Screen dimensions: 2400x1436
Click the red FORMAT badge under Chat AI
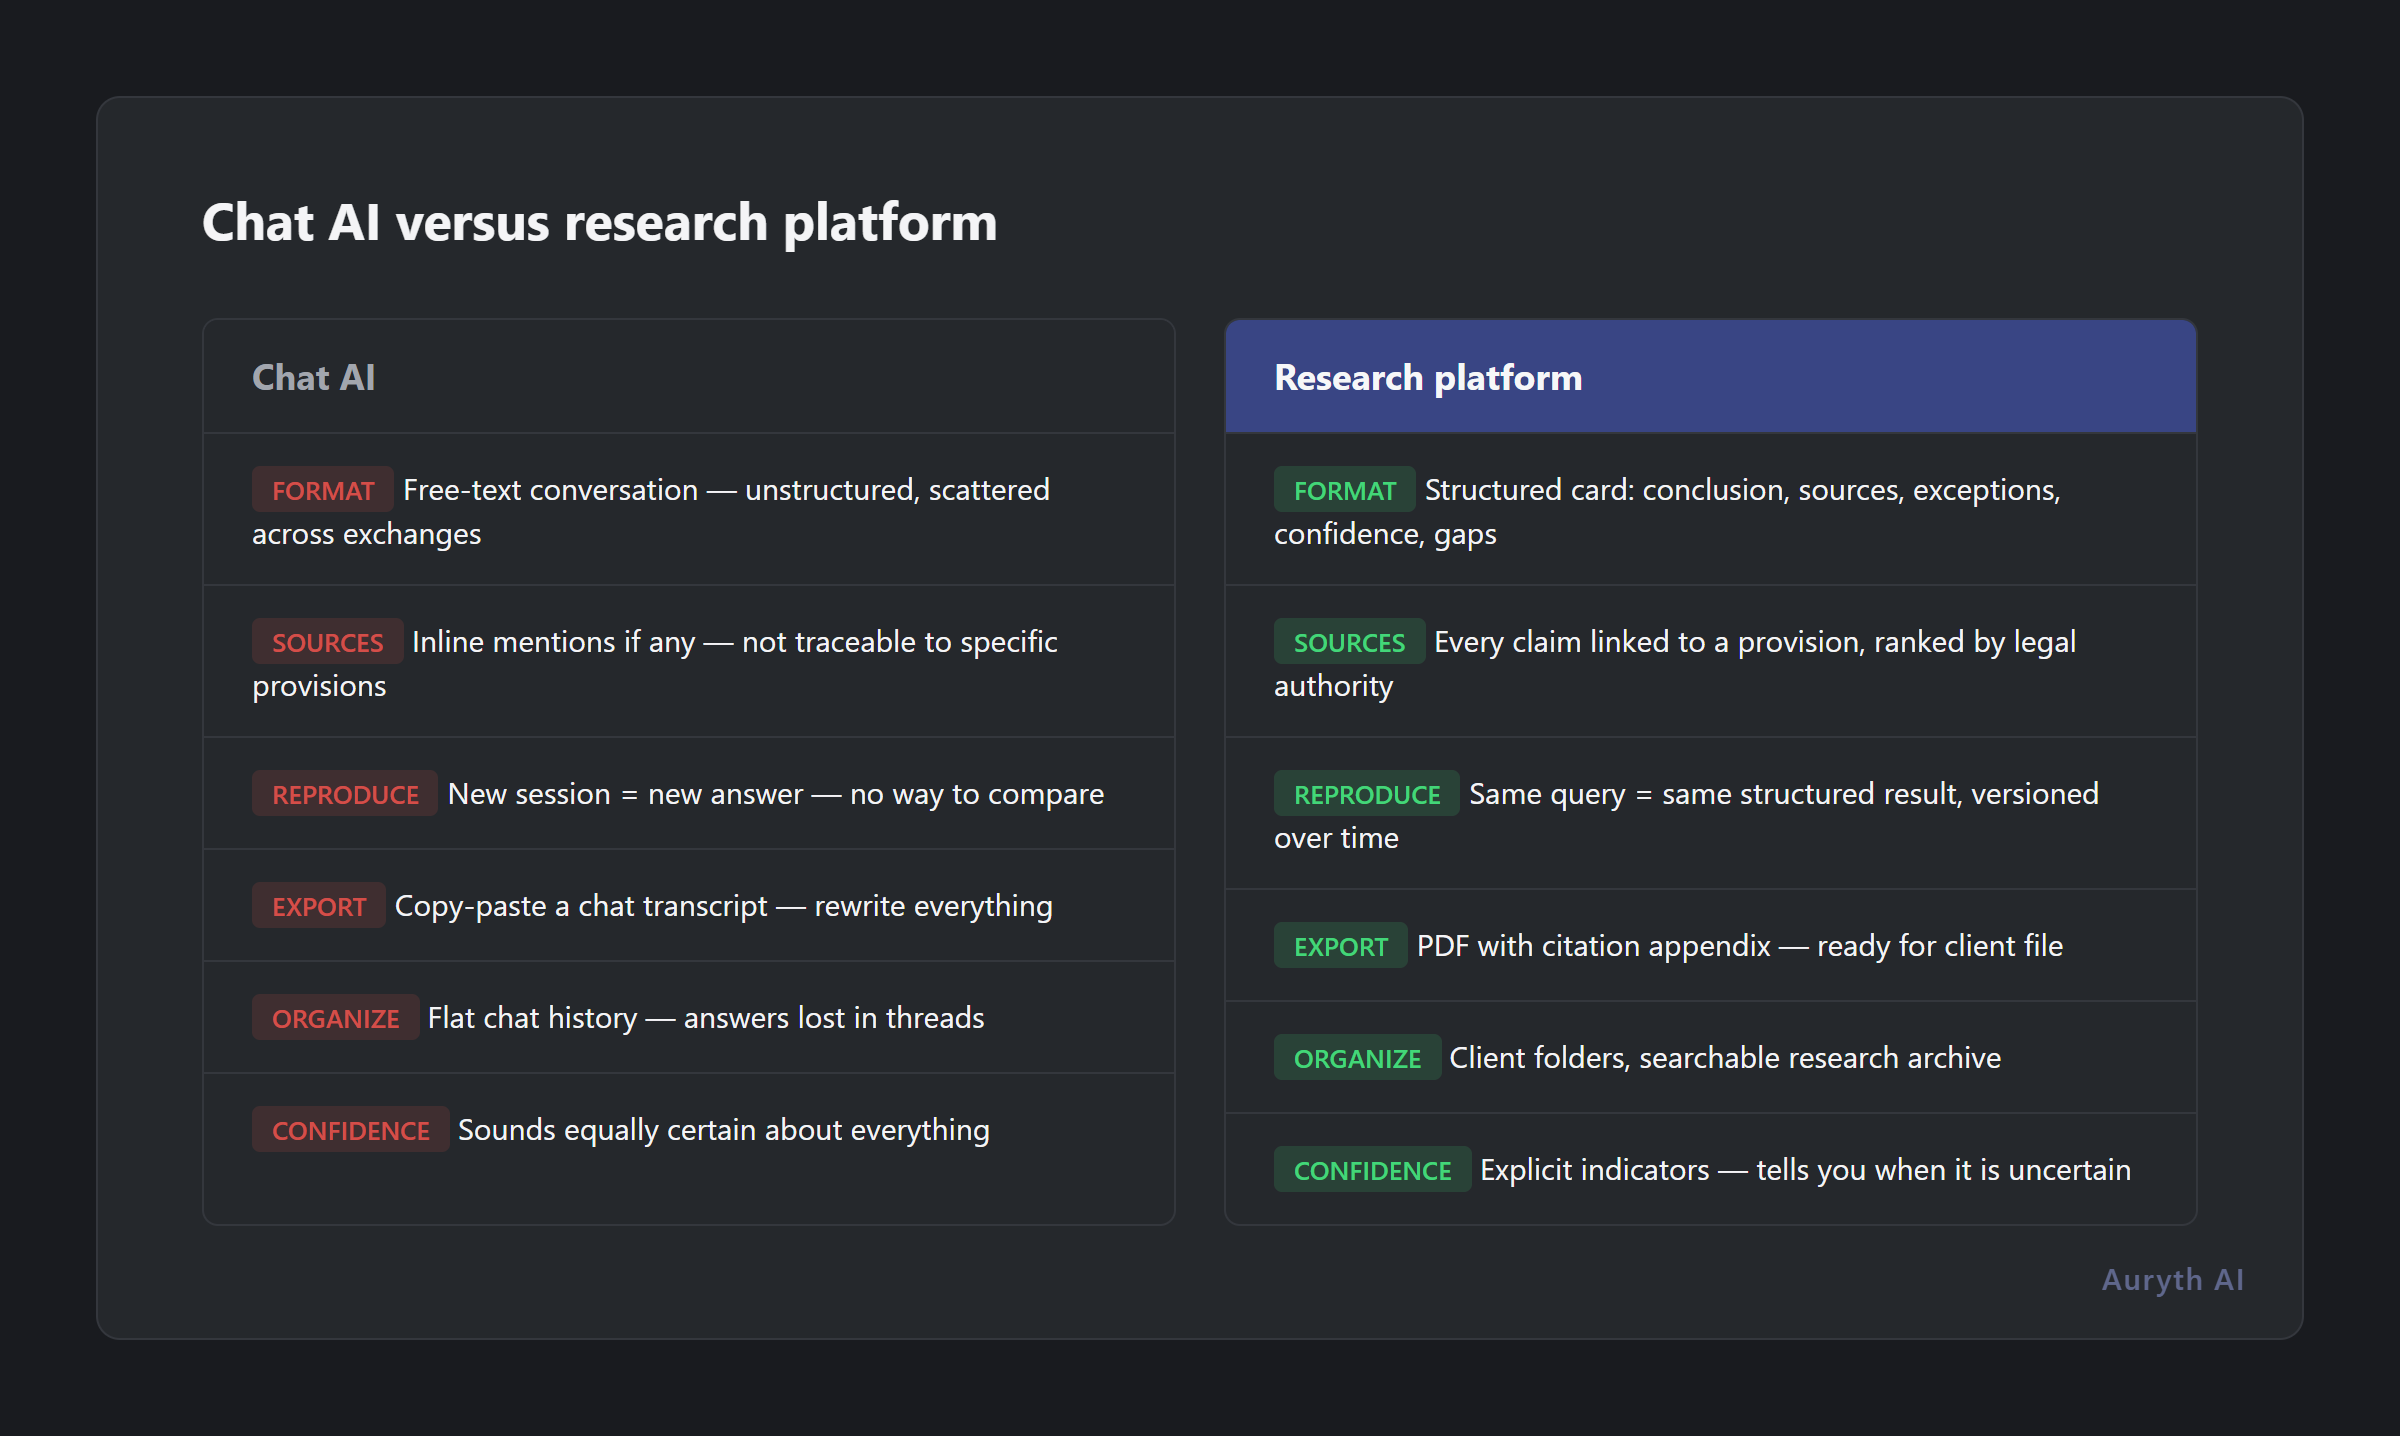(322, 489)
